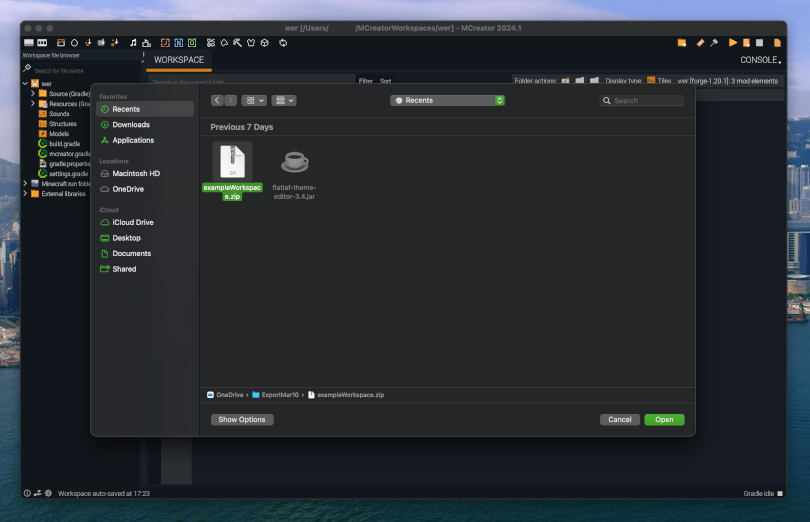The height and width of the screenshot is (522, 810).
Task: Select the Structures folder in file tree
Action: [x=58, y=124]
